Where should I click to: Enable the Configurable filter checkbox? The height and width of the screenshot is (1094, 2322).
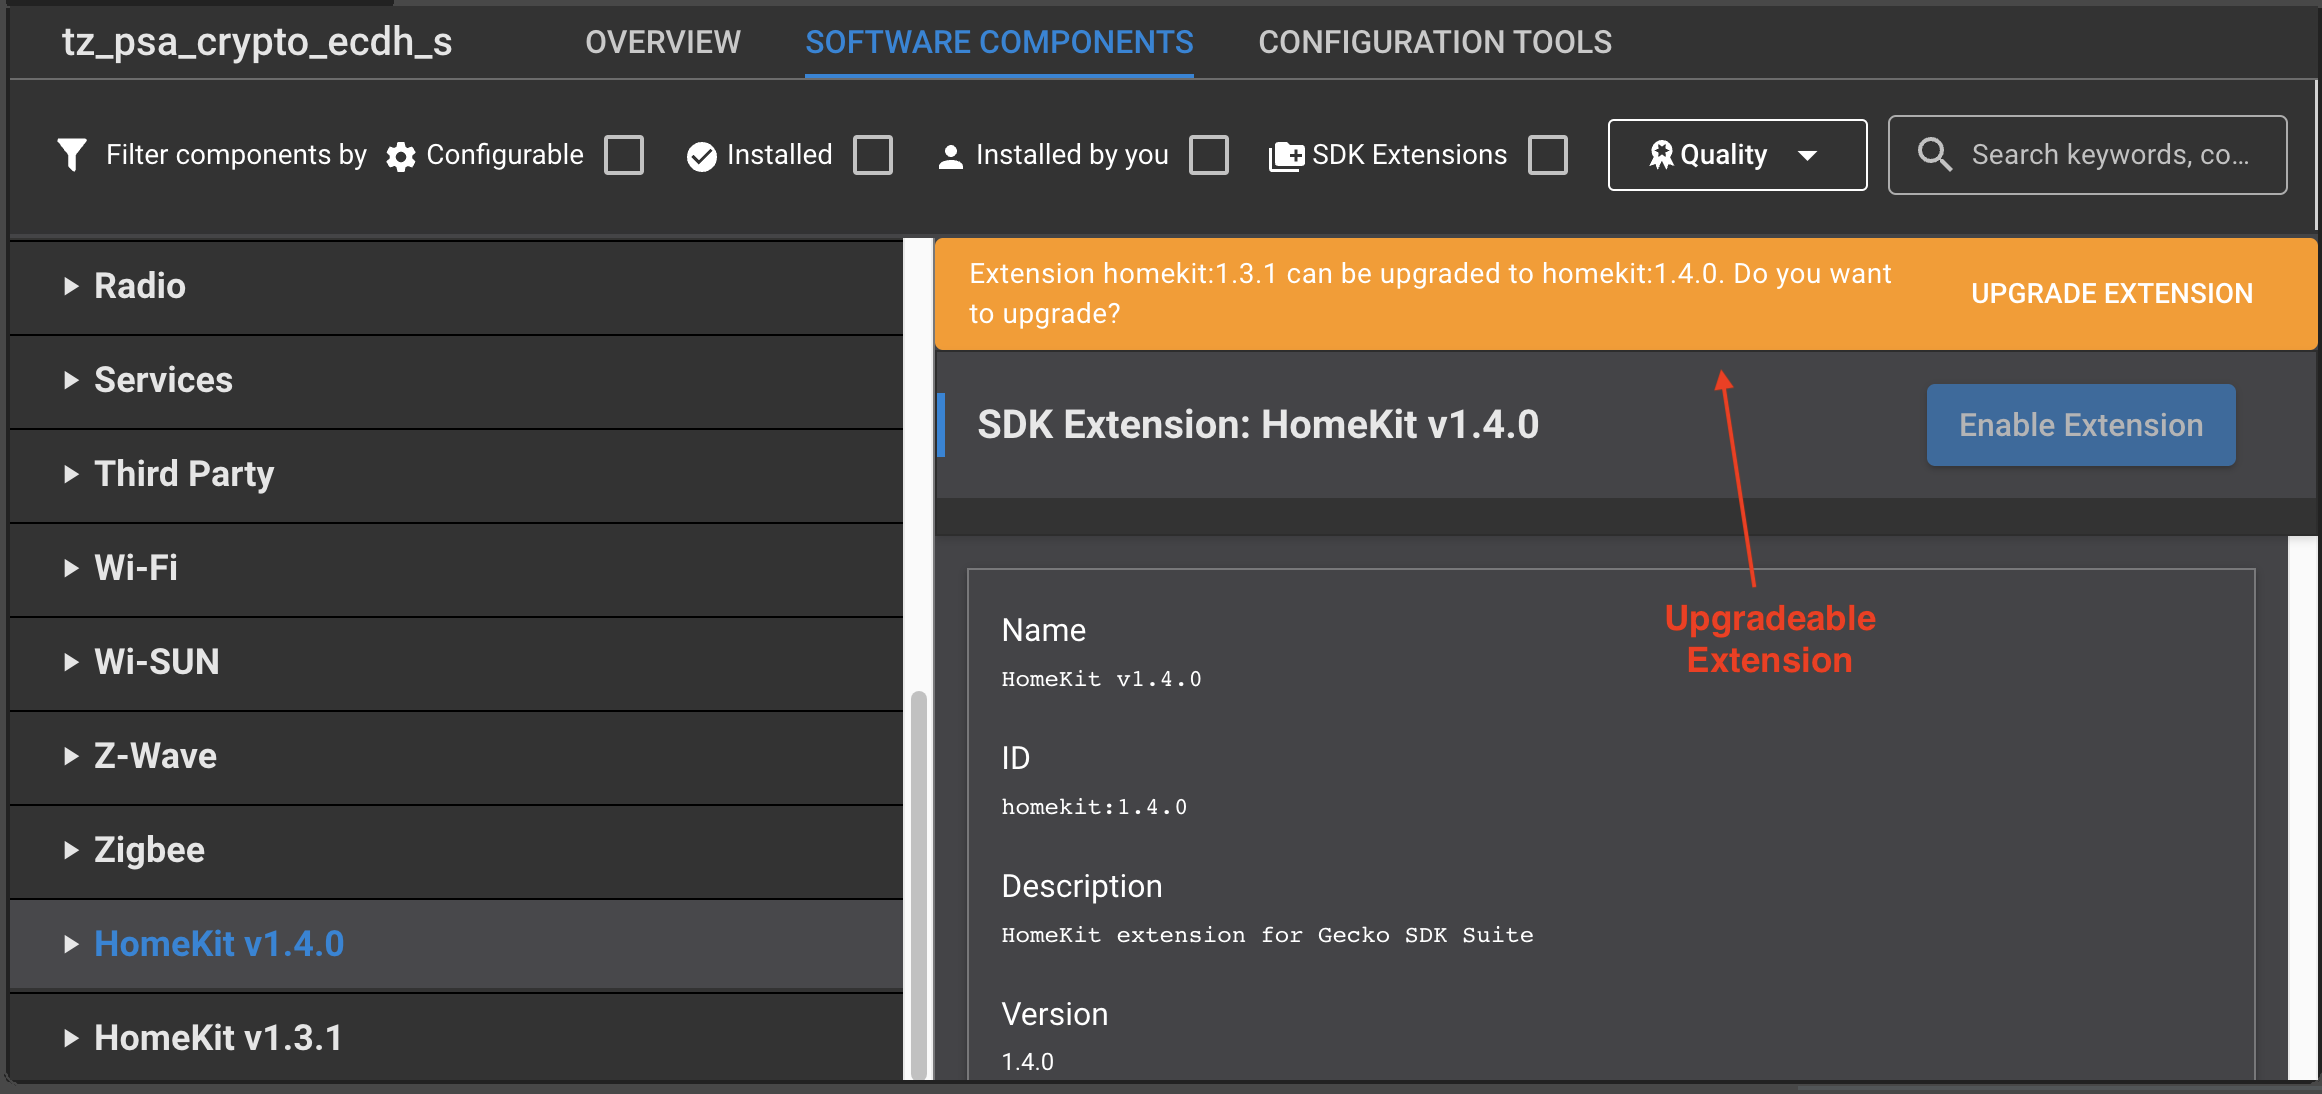click(624, 155)
